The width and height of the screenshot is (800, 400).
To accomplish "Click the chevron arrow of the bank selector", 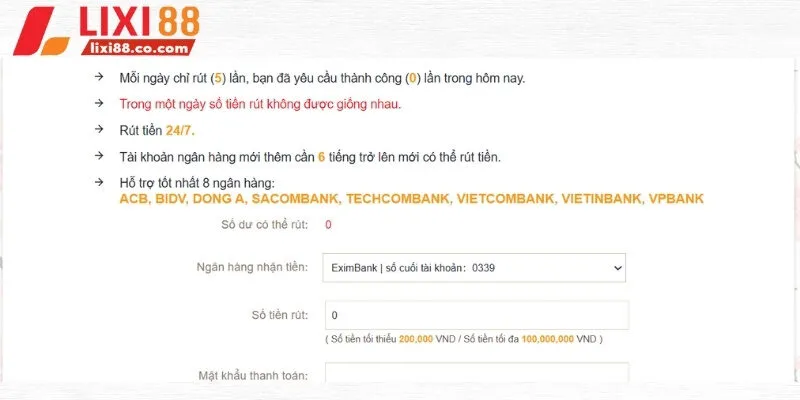I will (x=616, y=268).
